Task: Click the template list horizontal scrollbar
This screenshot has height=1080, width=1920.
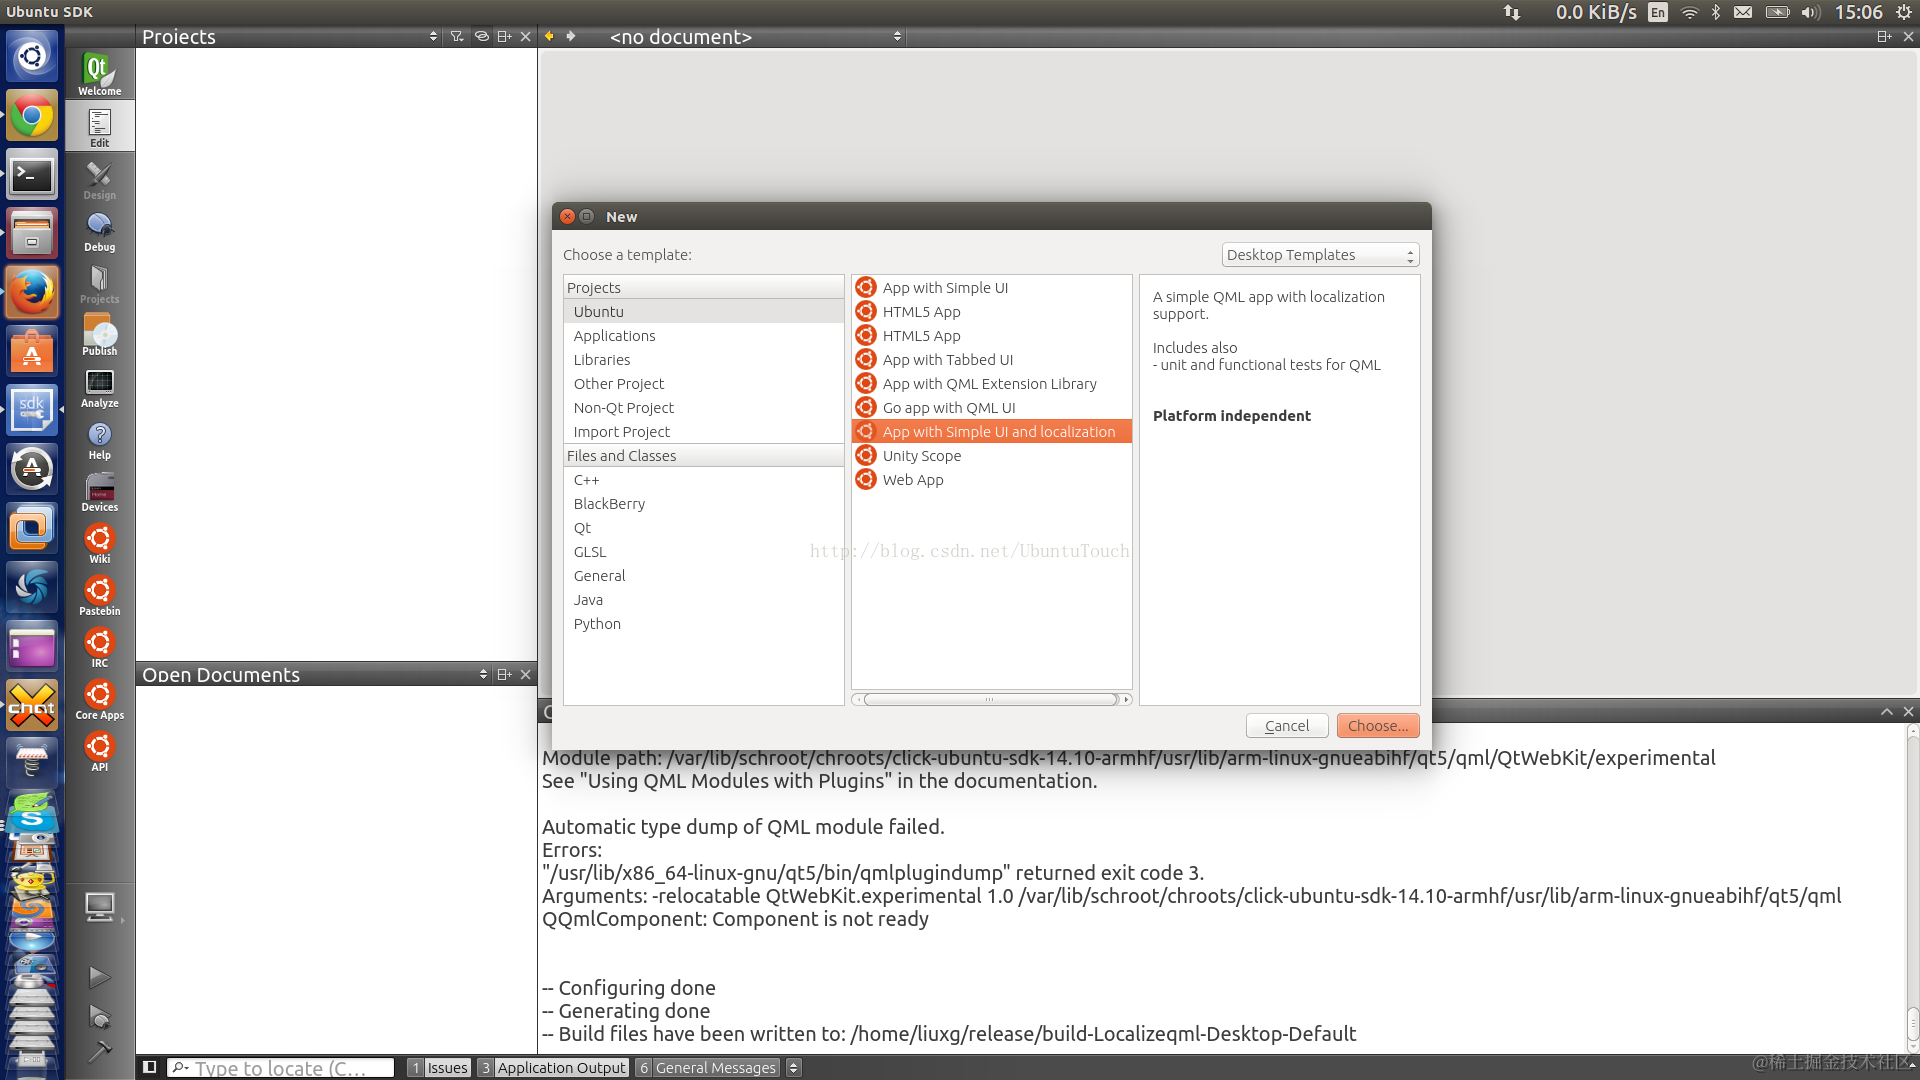Action: [x=990, y=699]
